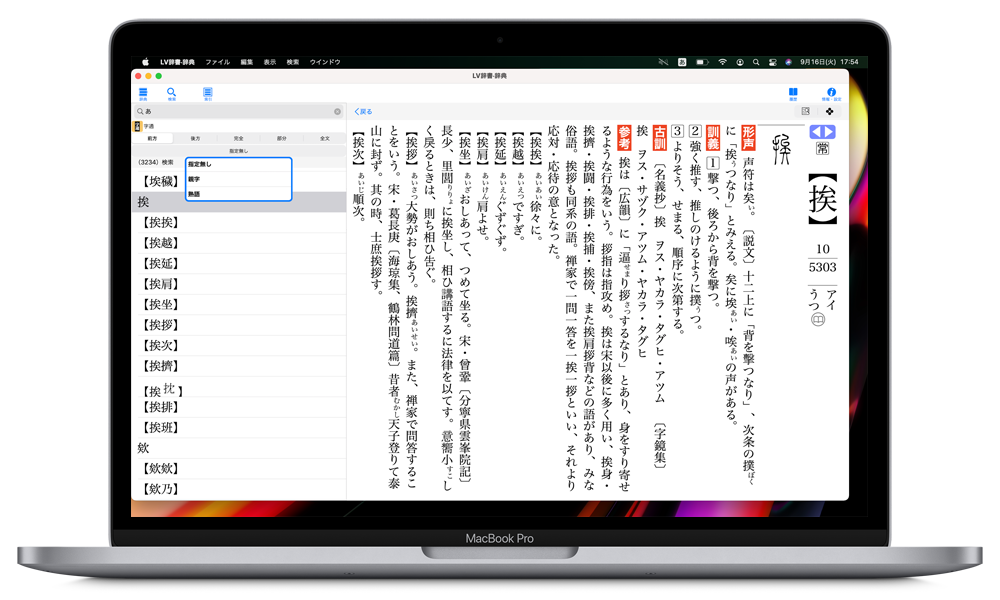Image resolution: width=1000 pixels, height=600 pixels.
Task: Open the history book icon
Action: 793,93
